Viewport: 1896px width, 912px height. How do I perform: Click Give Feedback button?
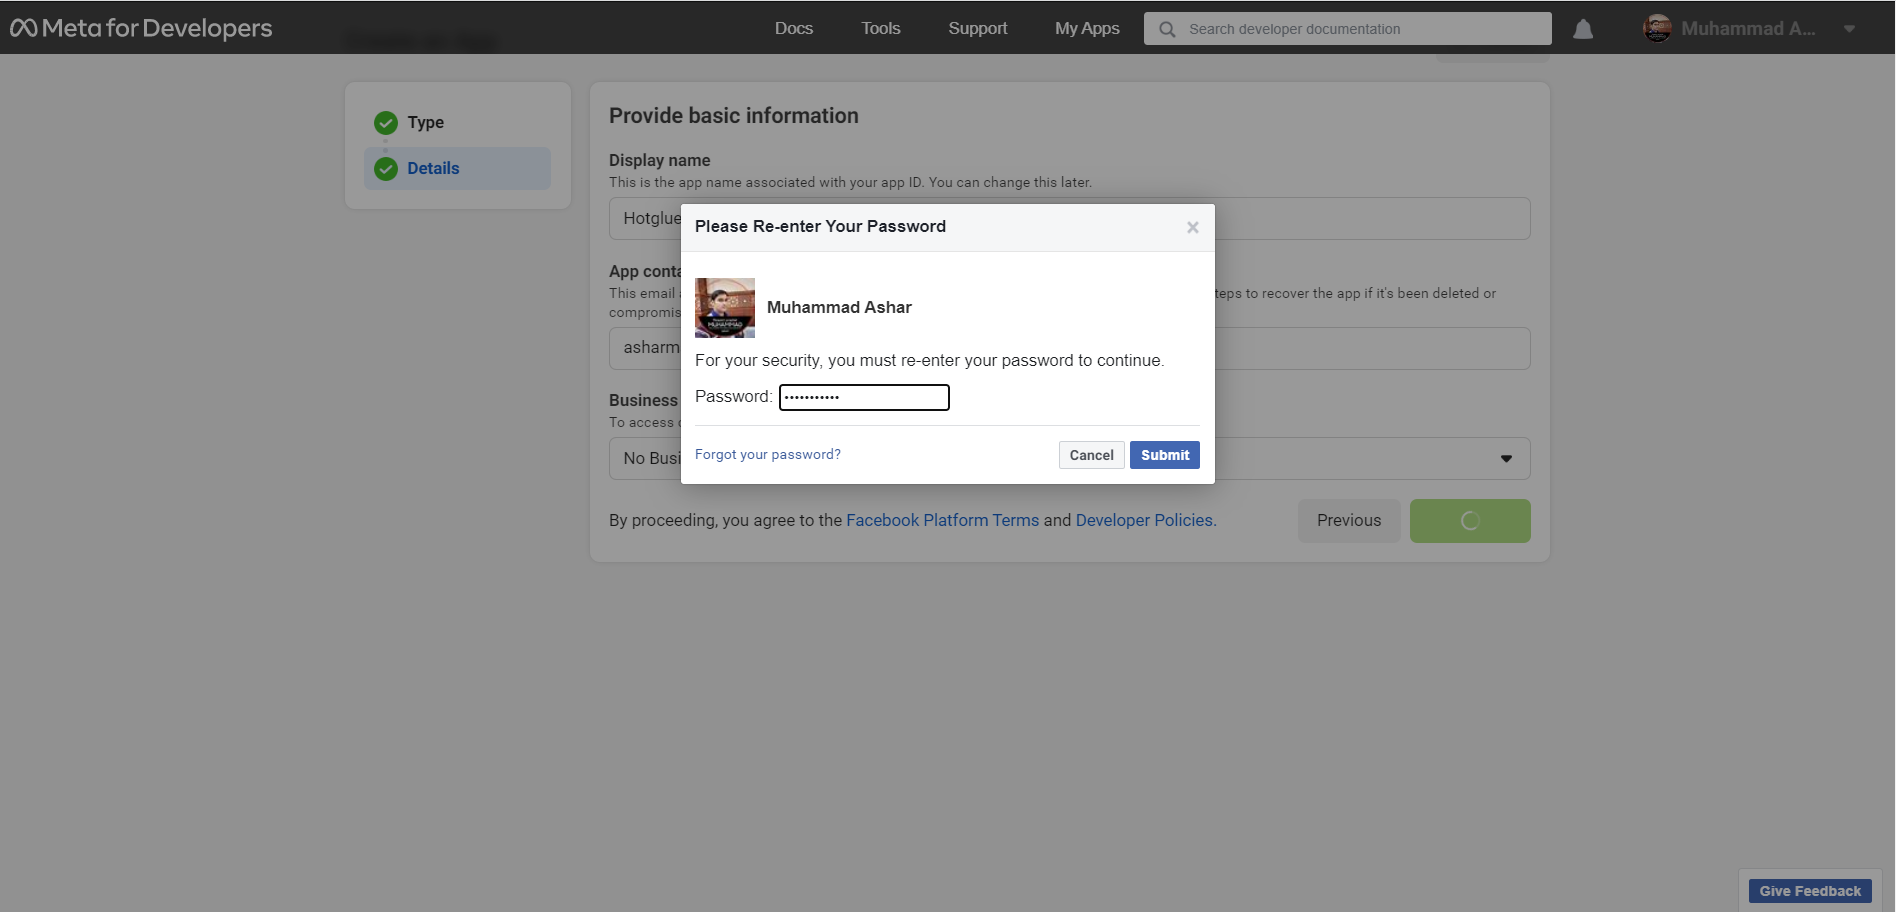click(x=1810, y=891)
